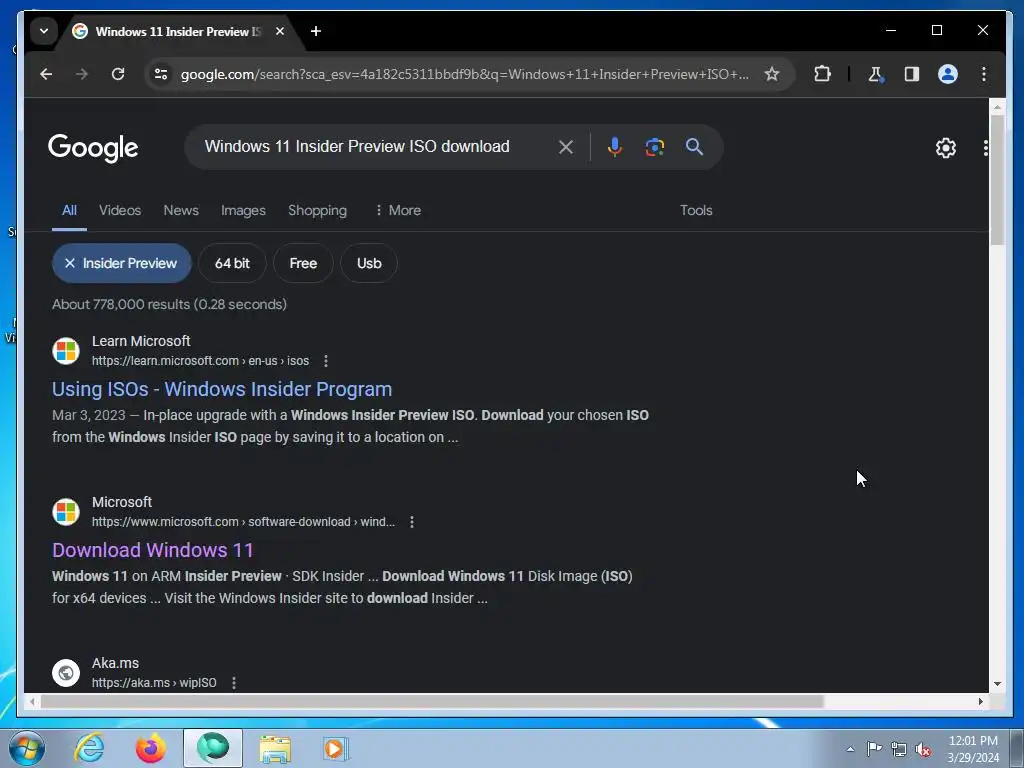
Task: Open search Tools options
Action: tap(696, 210)
